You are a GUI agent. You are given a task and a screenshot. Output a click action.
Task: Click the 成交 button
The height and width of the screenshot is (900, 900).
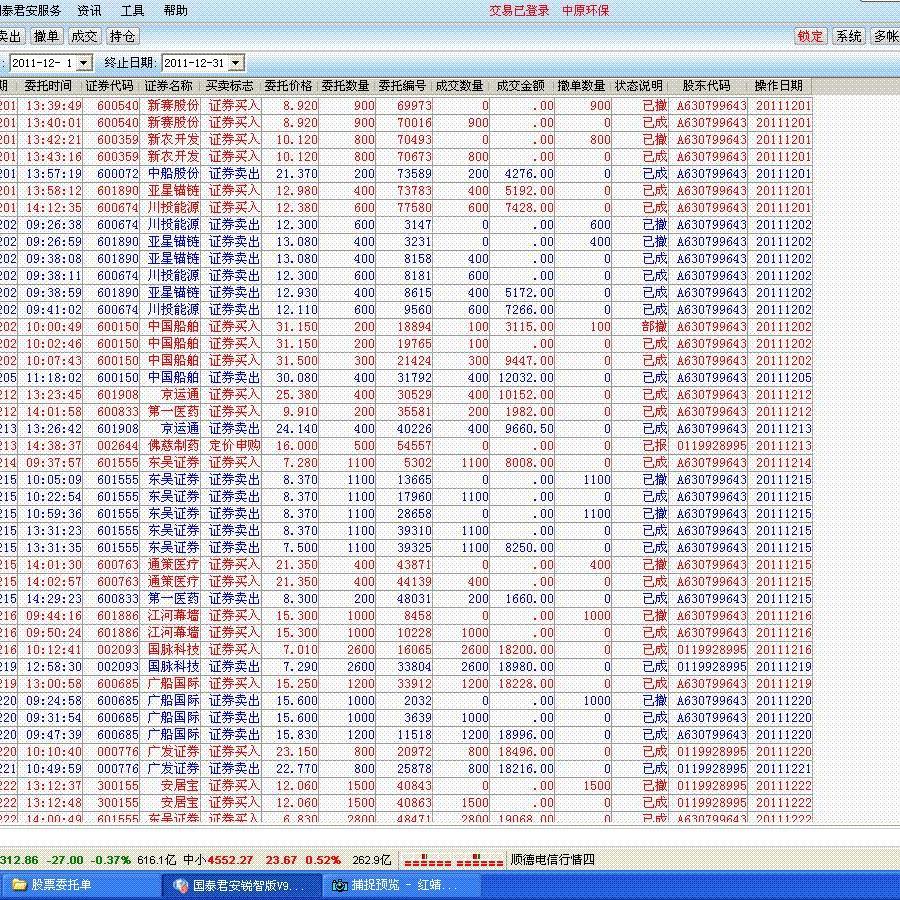84,37
